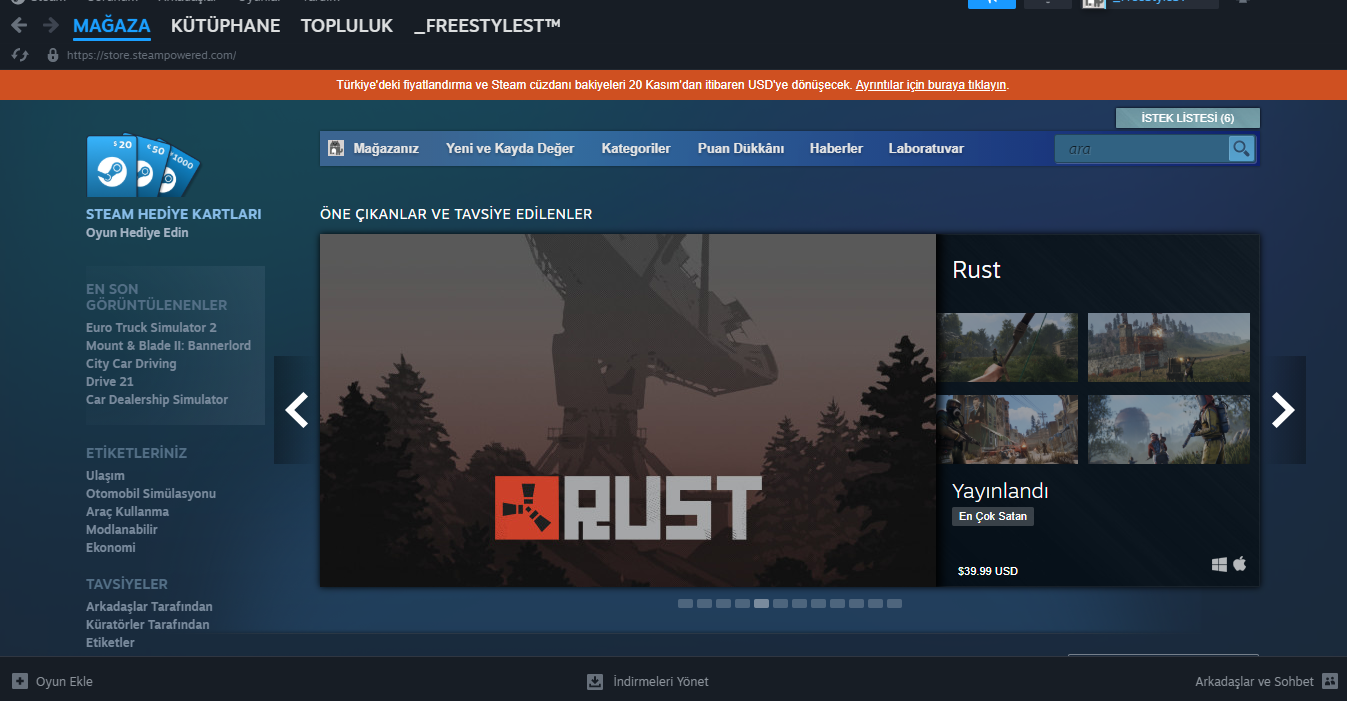Follow the 'Ayrıntılar için buraya tıklayın' link
The image size is (1347, 701).
point(931,85)
